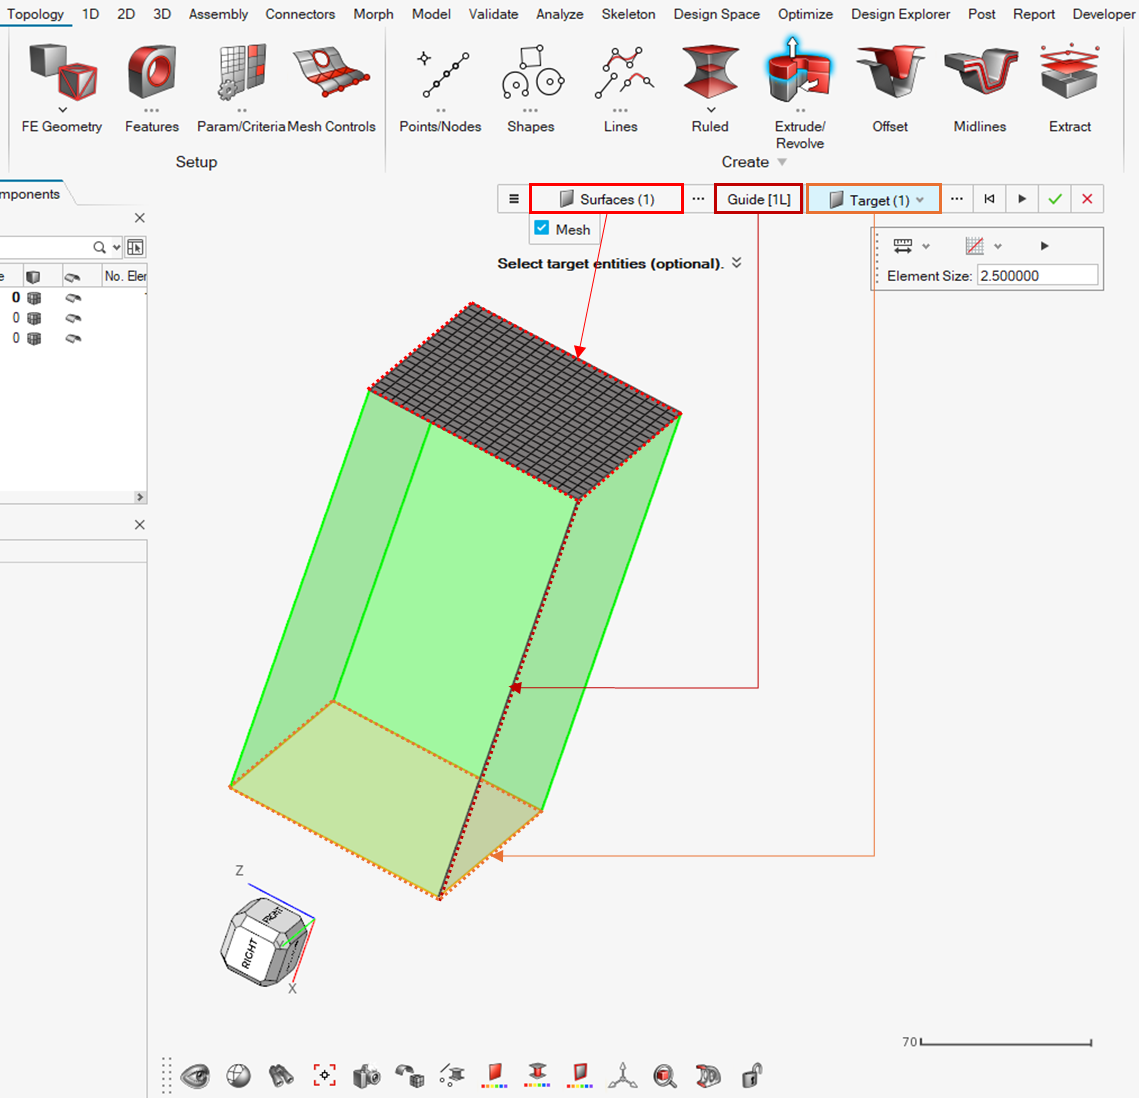This screenshot has height=1098, width=1139.
Task: Click the Target (1) collector
Action: [x=874, y=199]
